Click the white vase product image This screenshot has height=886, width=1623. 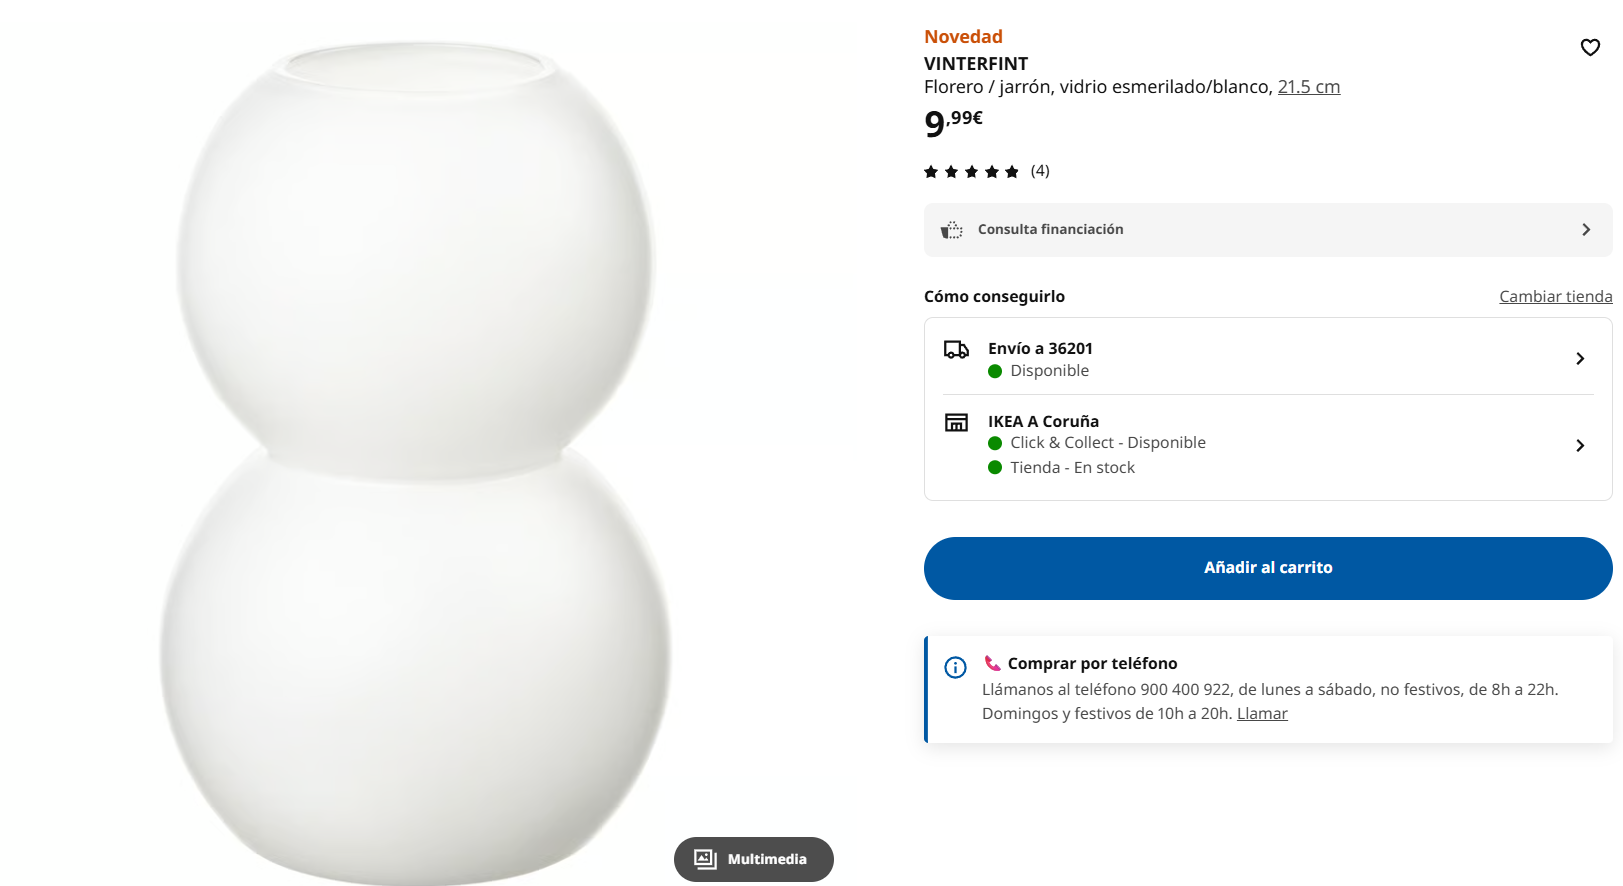click(415, 462)
